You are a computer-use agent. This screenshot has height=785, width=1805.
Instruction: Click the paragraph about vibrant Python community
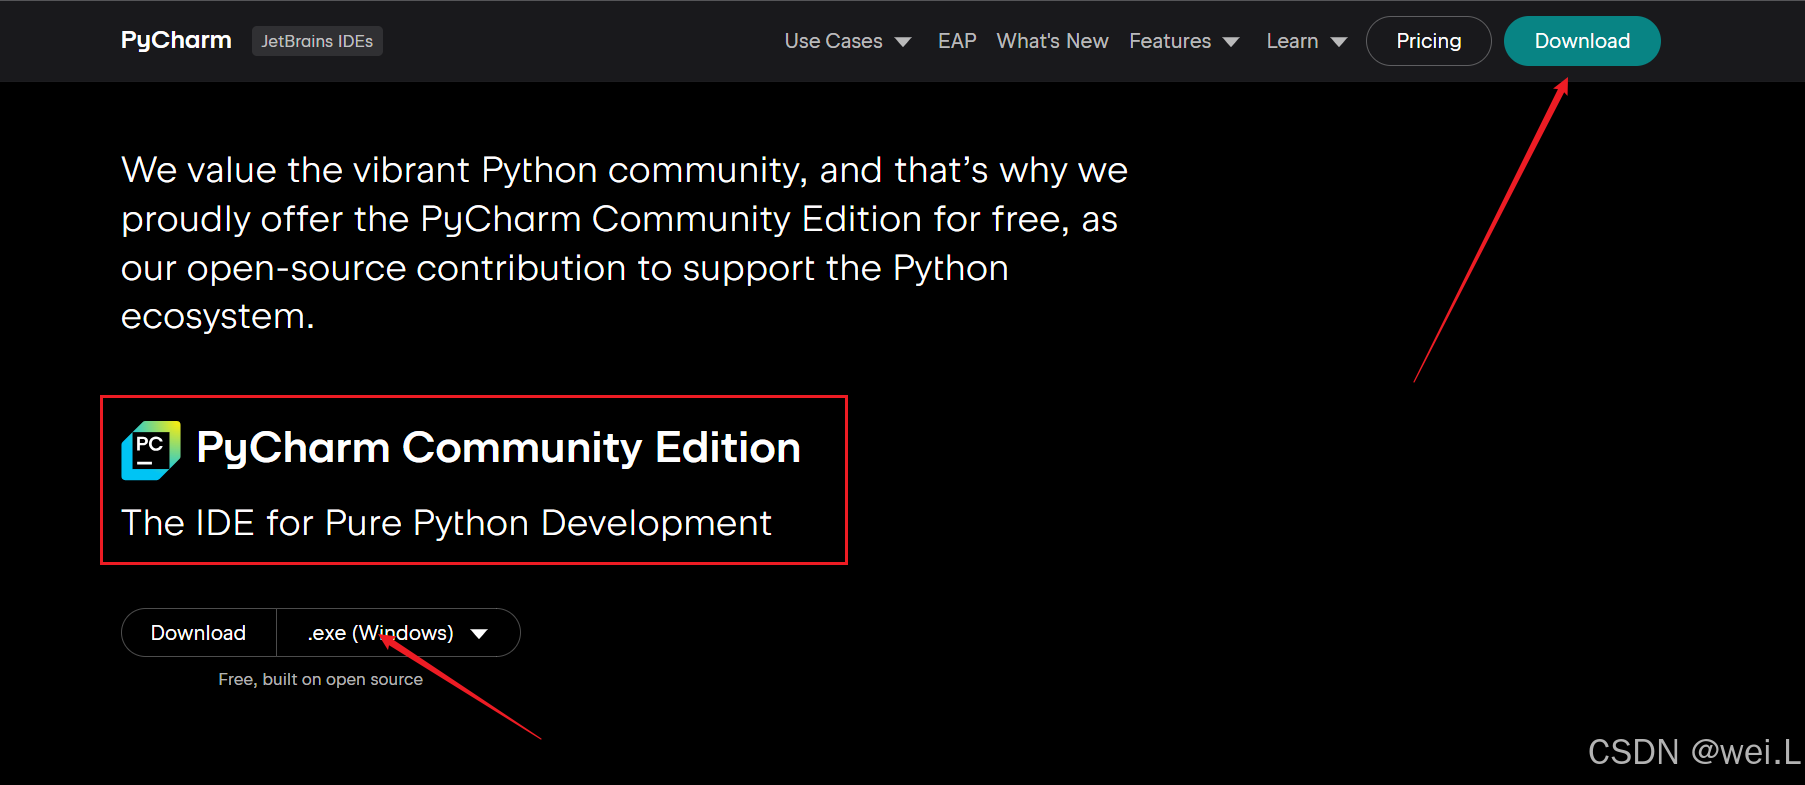[x=624, y=243]
